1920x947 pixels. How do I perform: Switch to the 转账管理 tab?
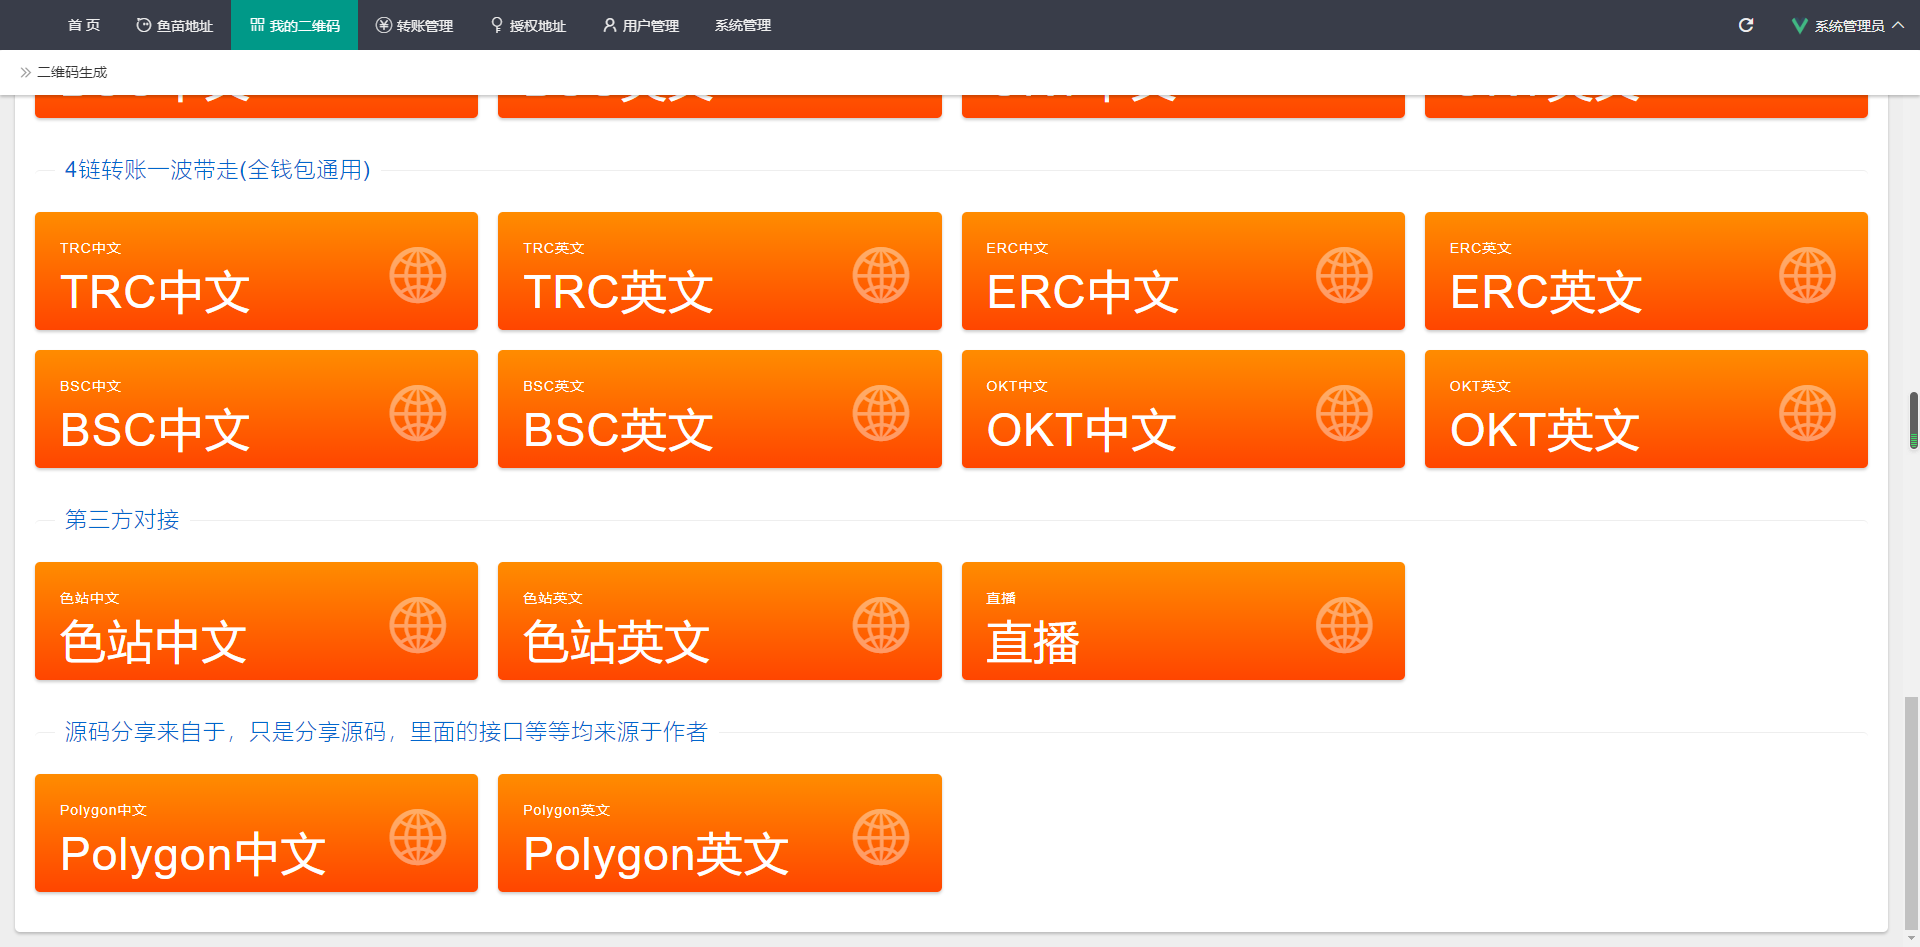[x=414, y=25]
